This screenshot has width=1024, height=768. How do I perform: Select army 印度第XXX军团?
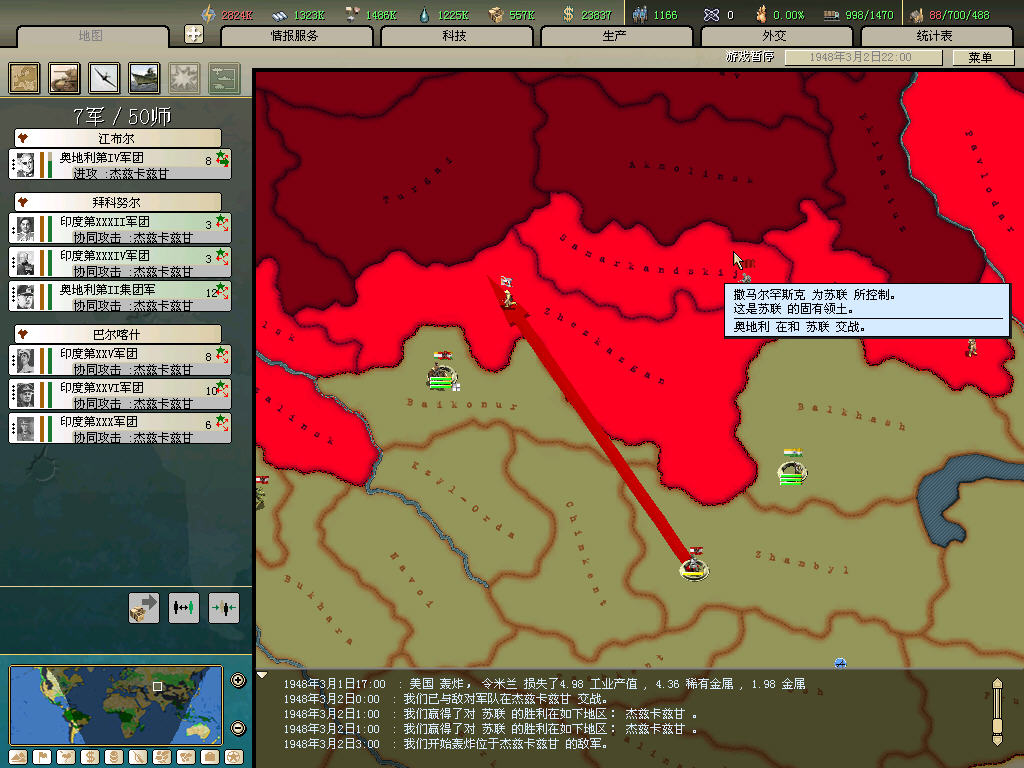click(x=120, y=428)
